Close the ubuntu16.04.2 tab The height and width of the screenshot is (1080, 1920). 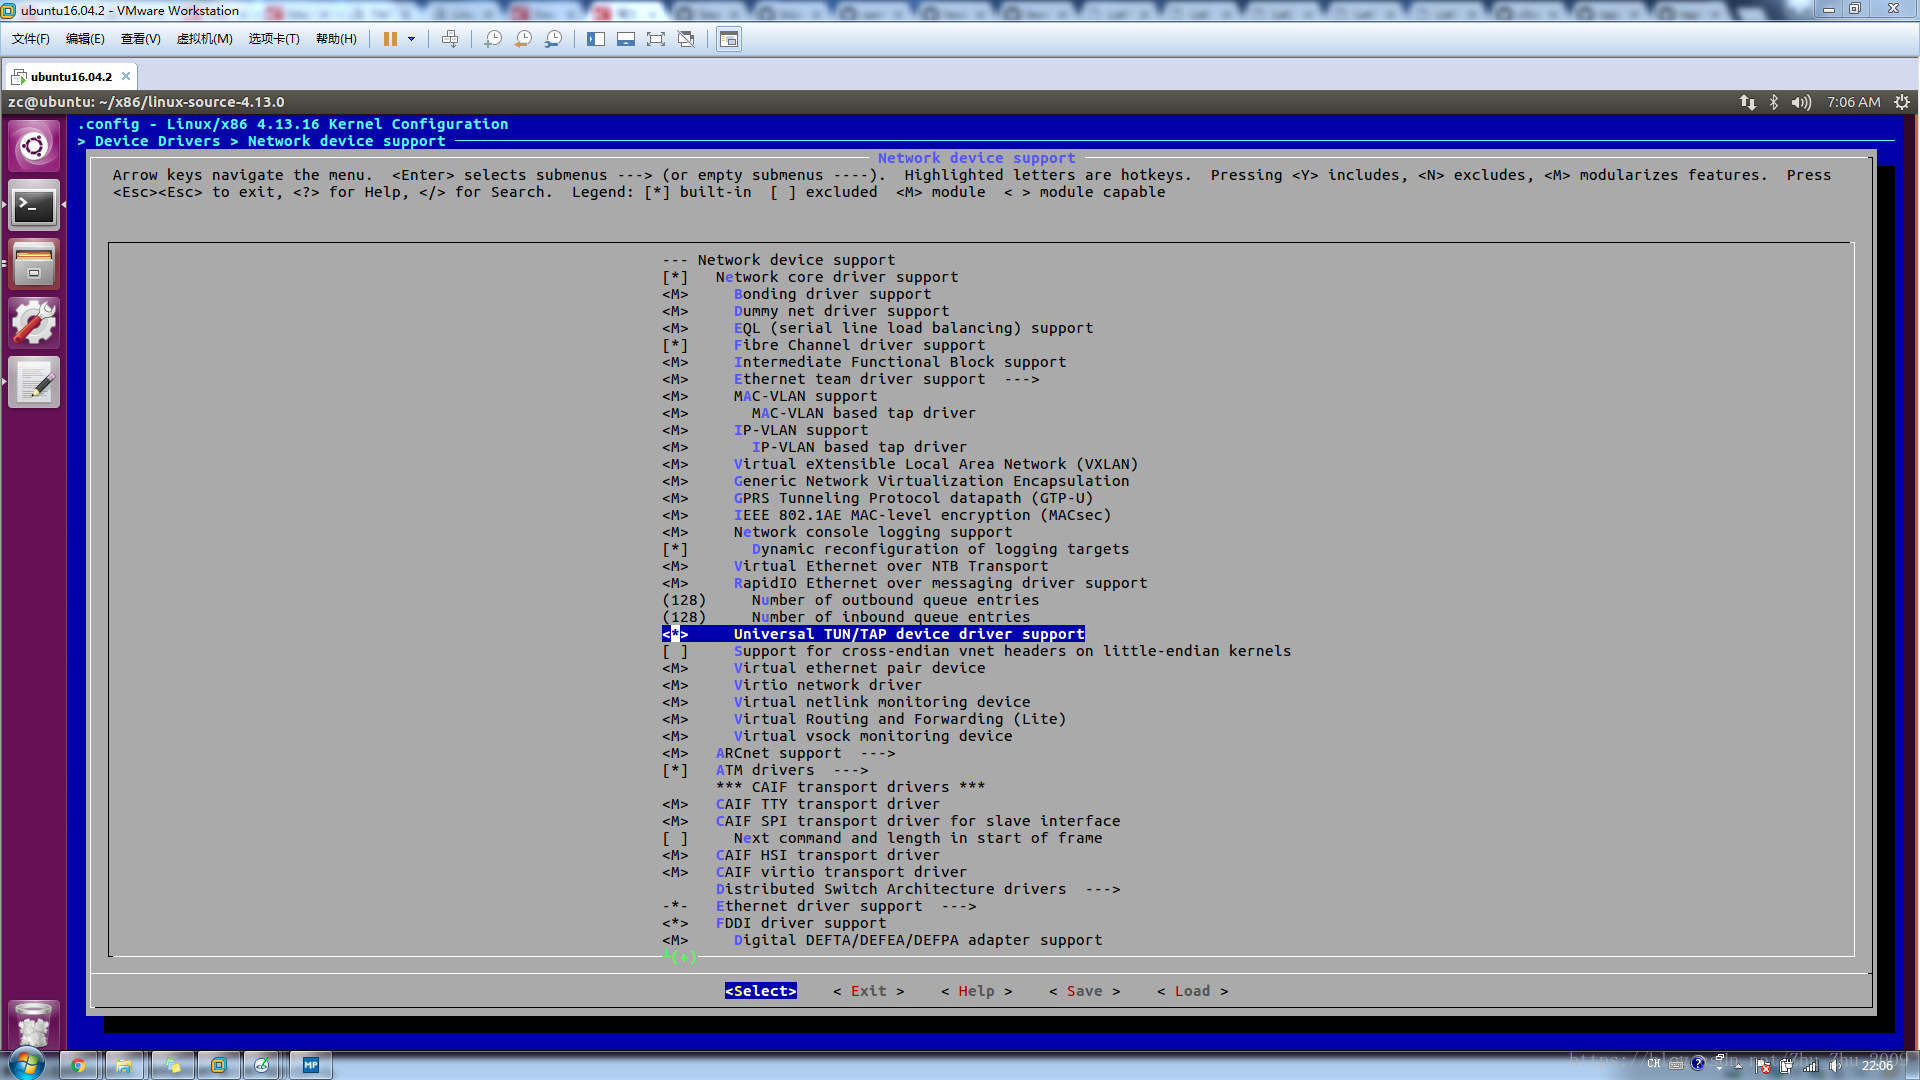pyautogui.click(x=126, y=76)
